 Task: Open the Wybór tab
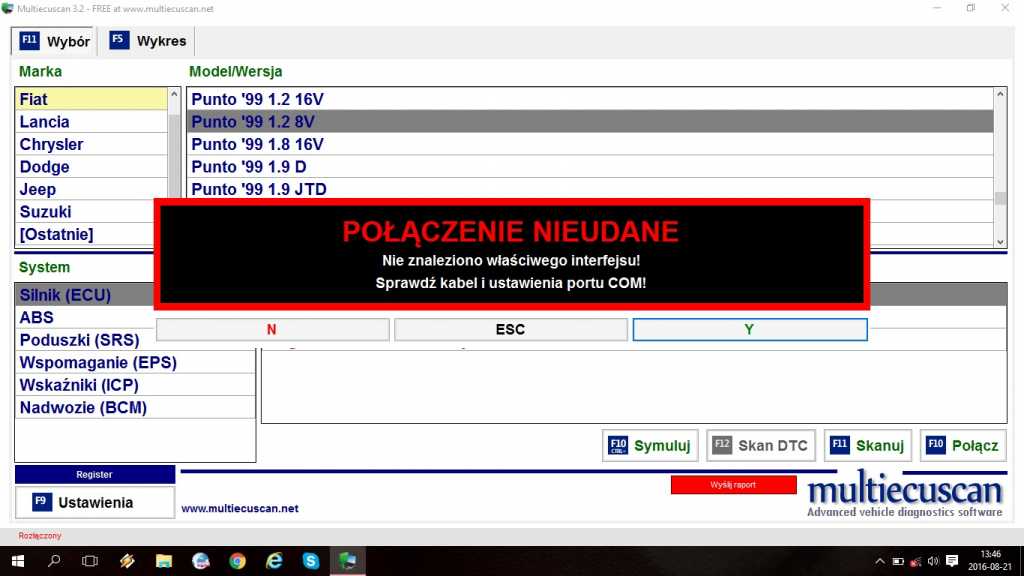tap(55, 42)
